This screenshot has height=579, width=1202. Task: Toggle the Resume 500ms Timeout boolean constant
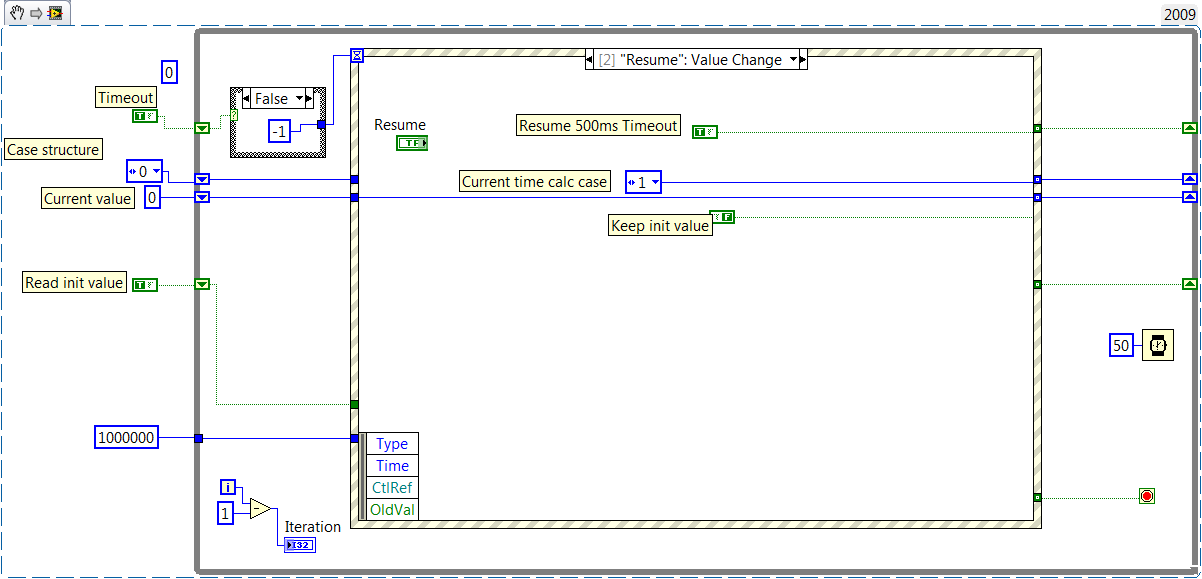[x=705, y=131]
